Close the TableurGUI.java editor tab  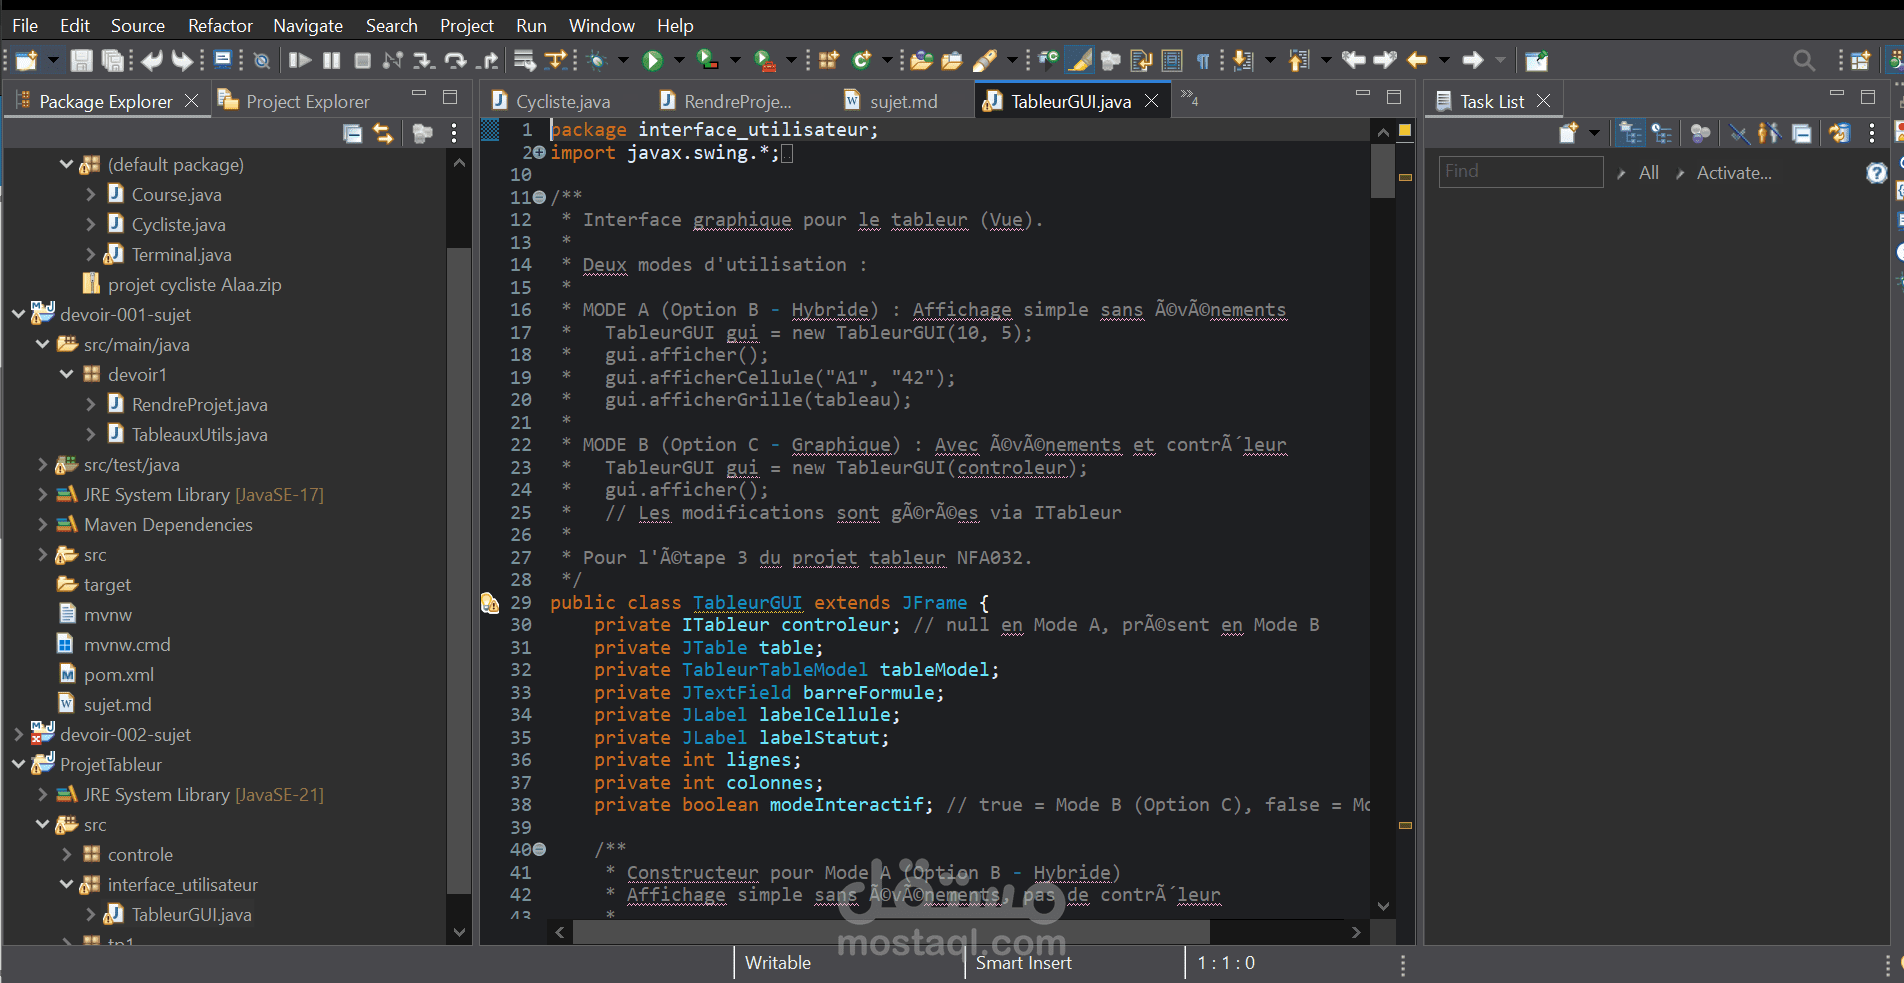[x=1152, y=101]
